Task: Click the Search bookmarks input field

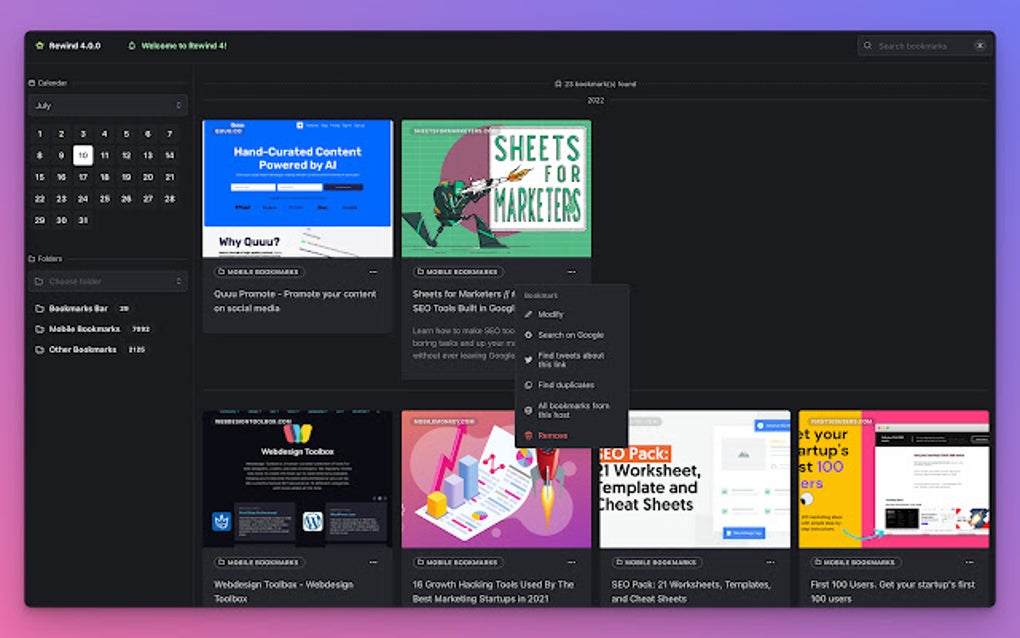Action: pos(917,46)
